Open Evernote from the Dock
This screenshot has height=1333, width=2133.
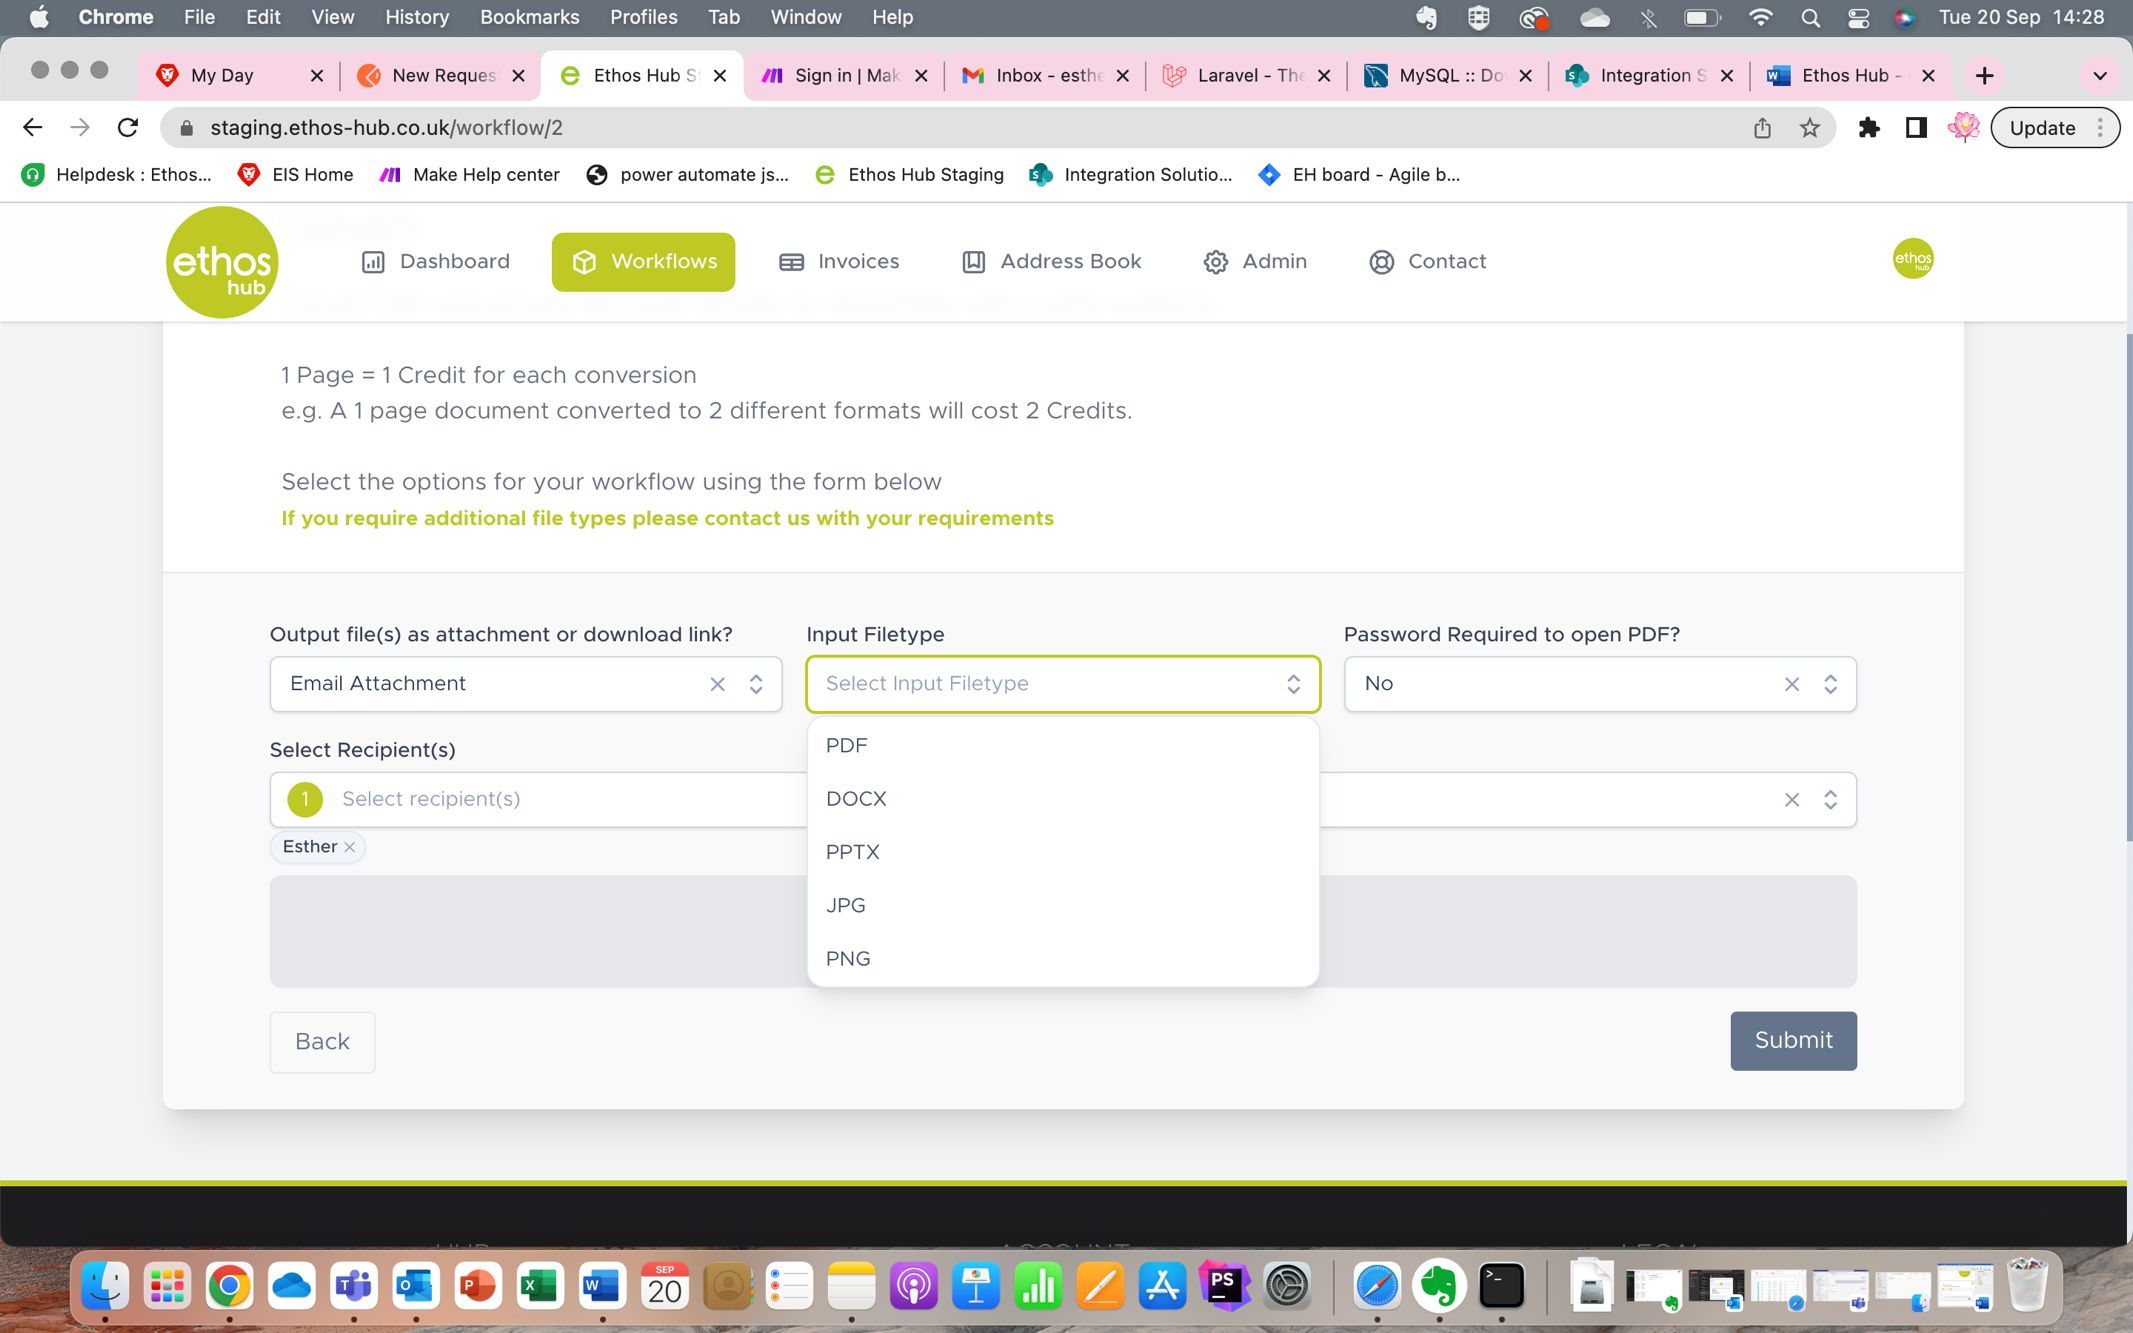1440,1287
